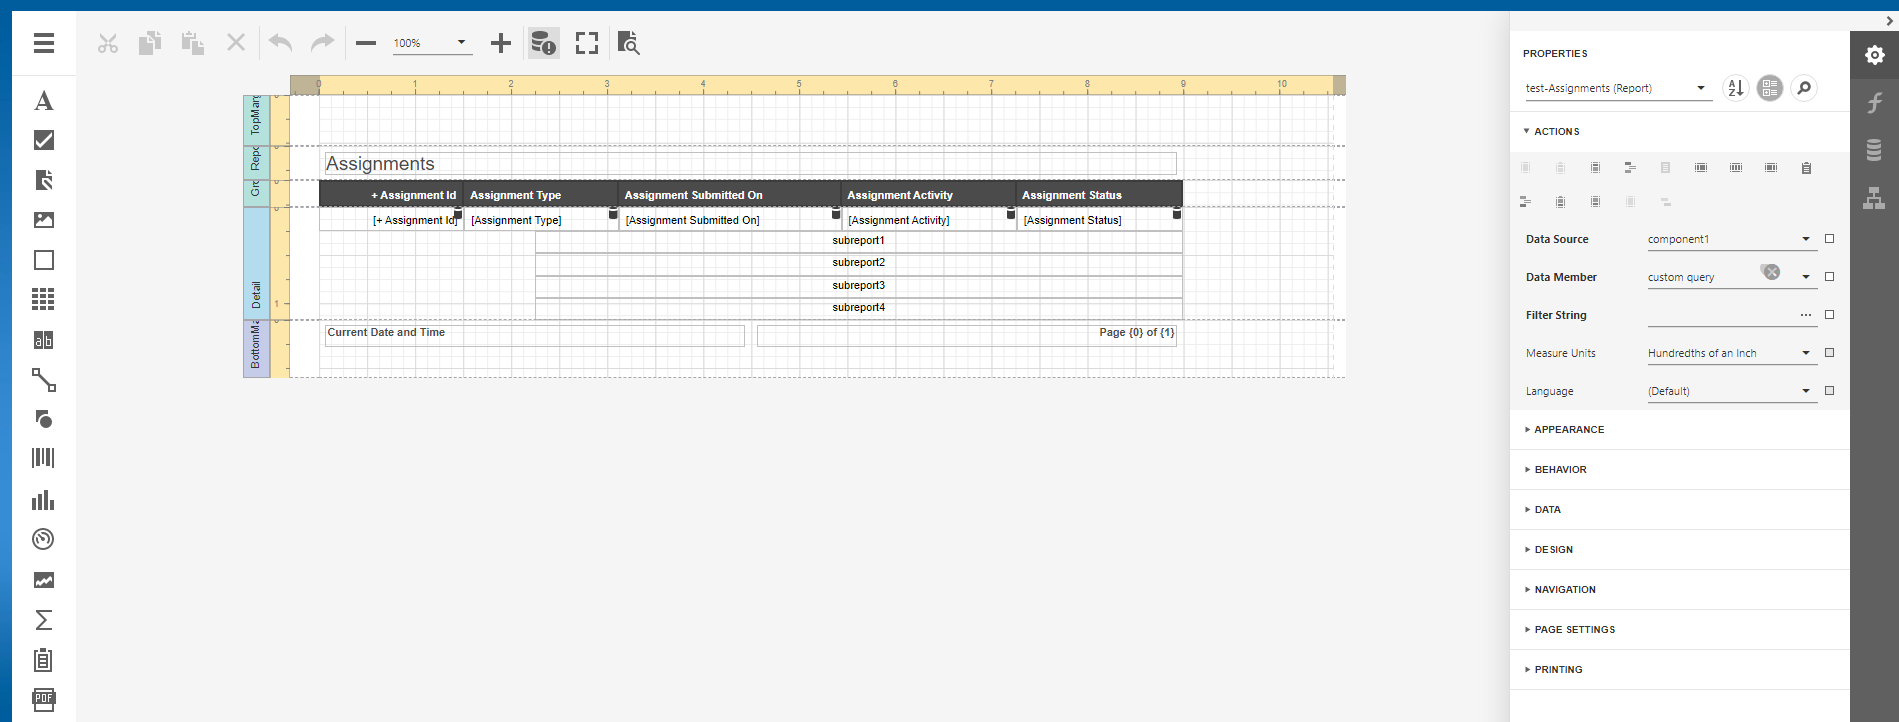
Task: Open the report Preview icon
Action: click(x=628, y=43)
